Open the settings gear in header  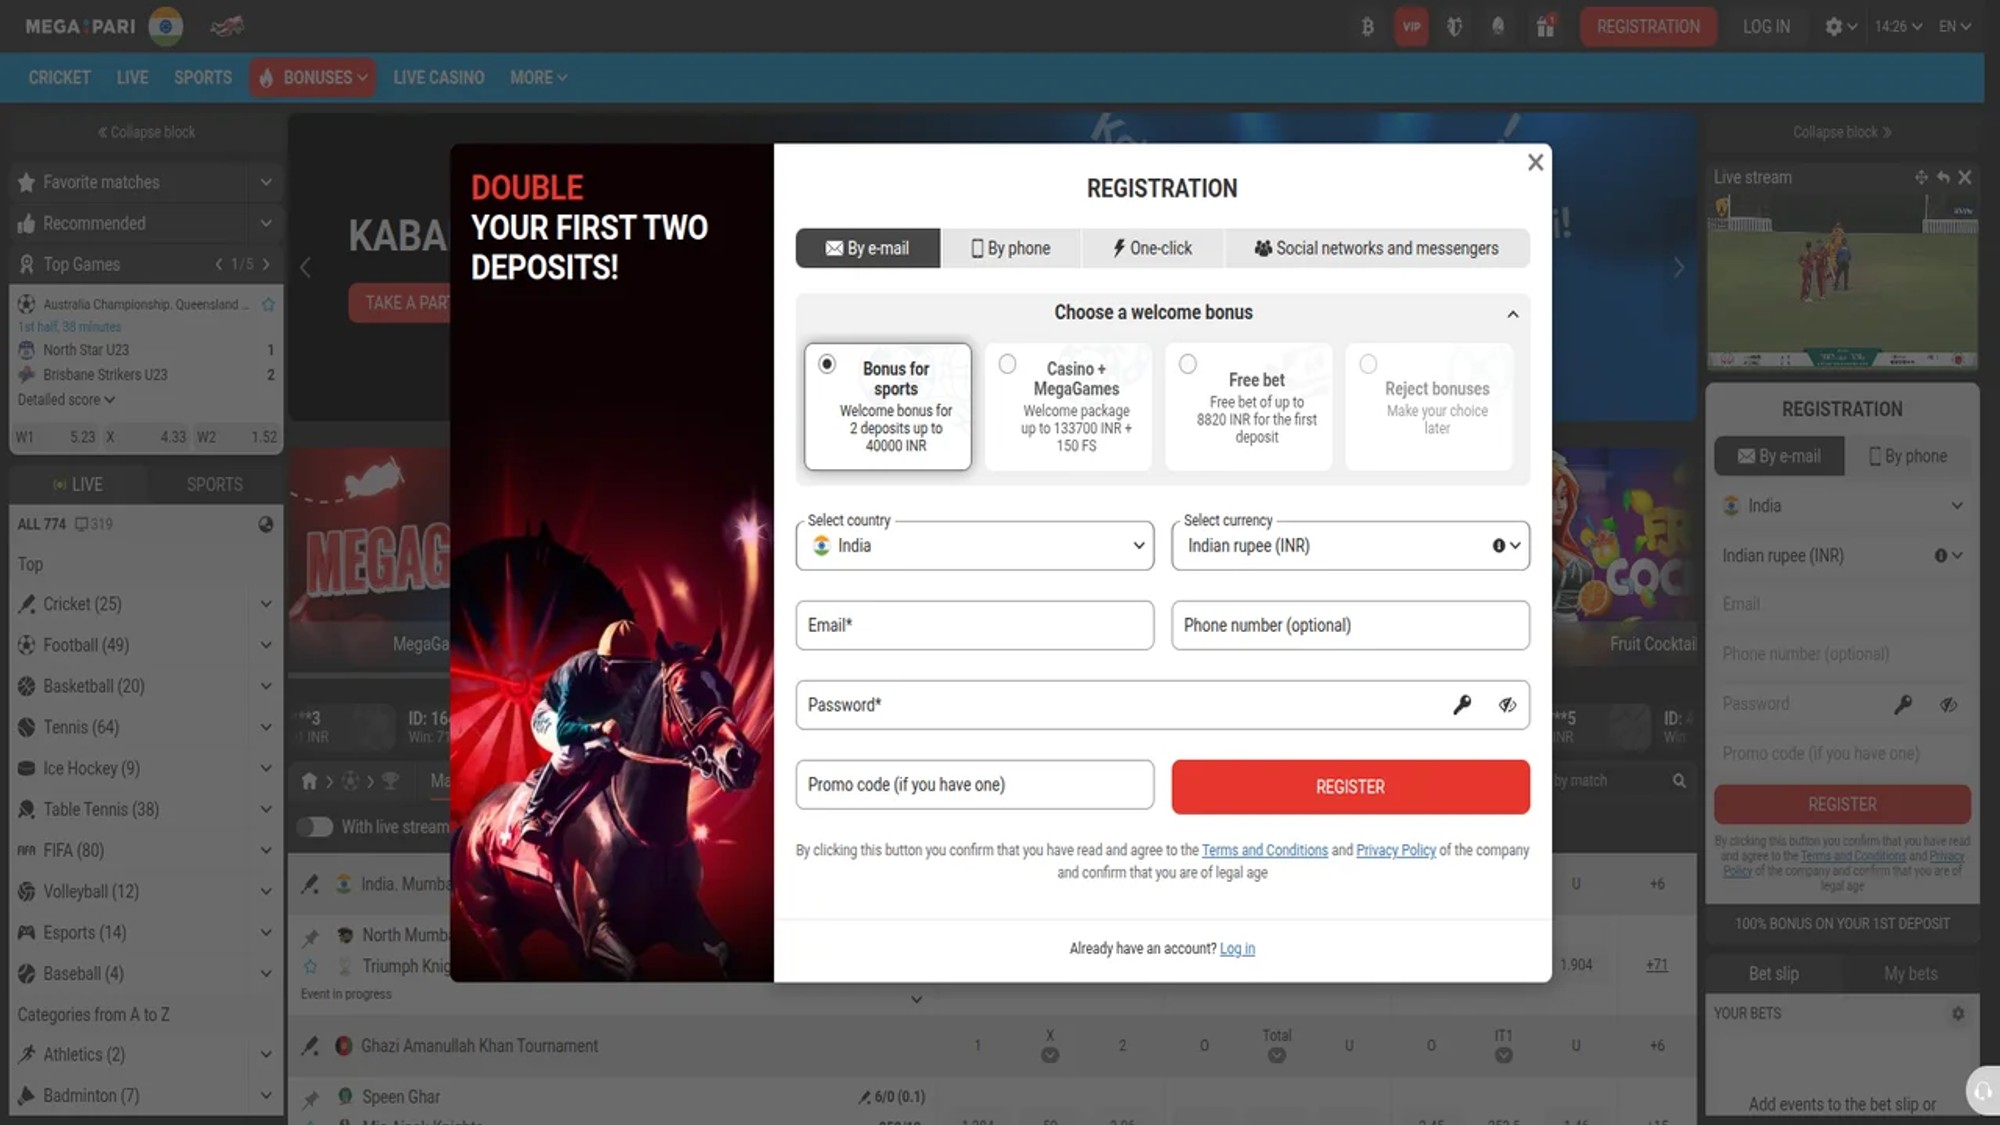tap(1833, 27)
